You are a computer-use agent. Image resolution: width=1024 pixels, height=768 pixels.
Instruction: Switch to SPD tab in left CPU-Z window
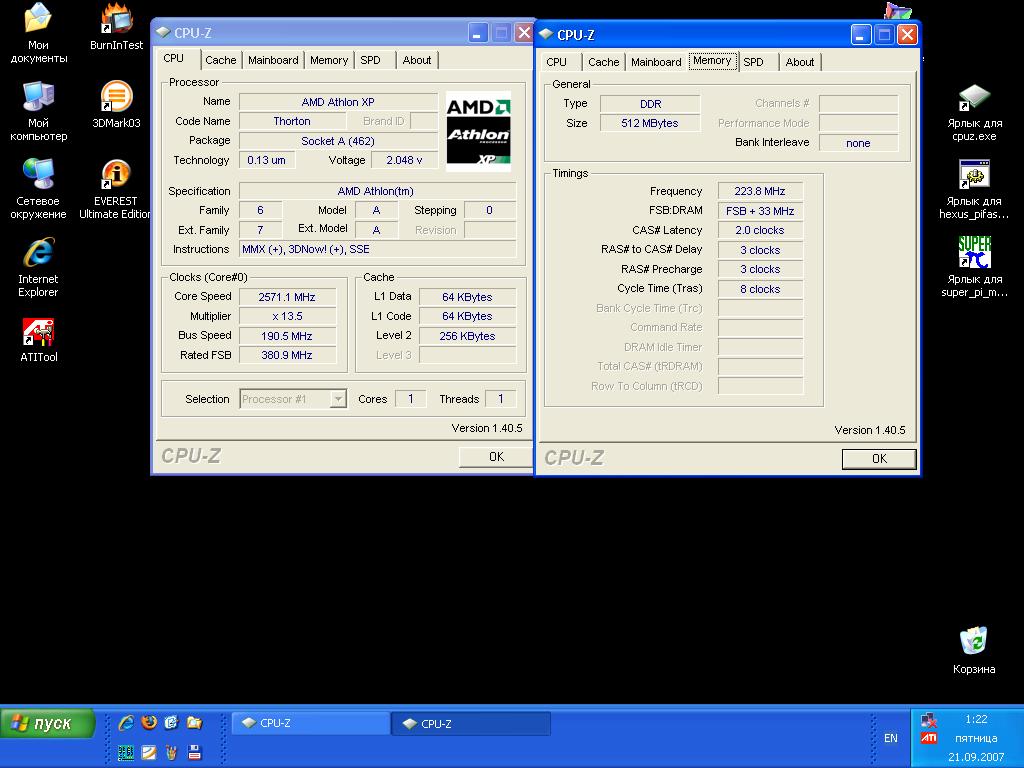click(370, 60)
